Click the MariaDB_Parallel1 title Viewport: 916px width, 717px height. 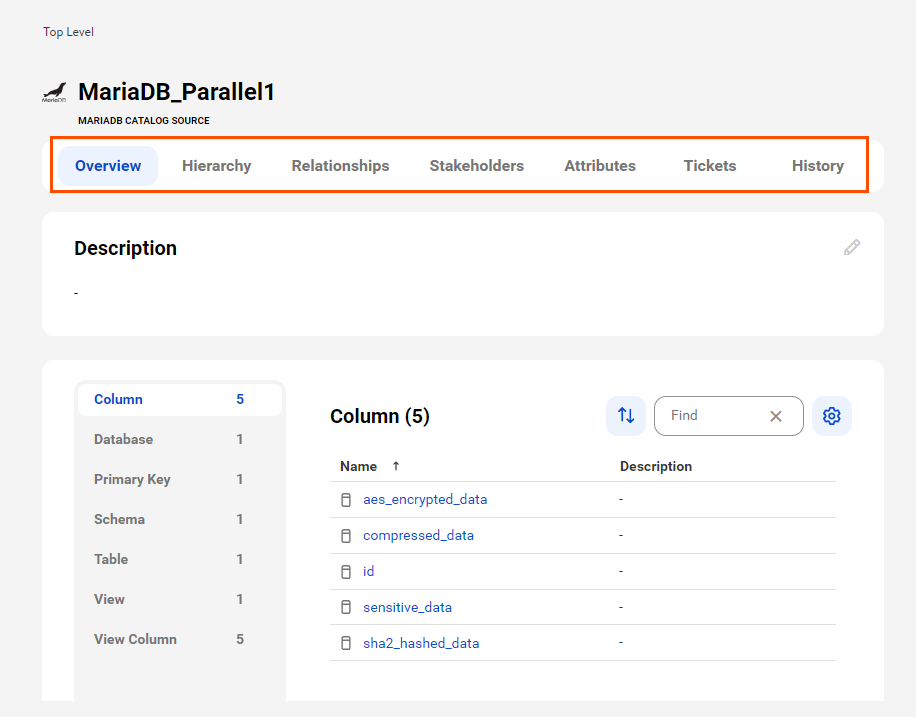[x=176, y=92]
